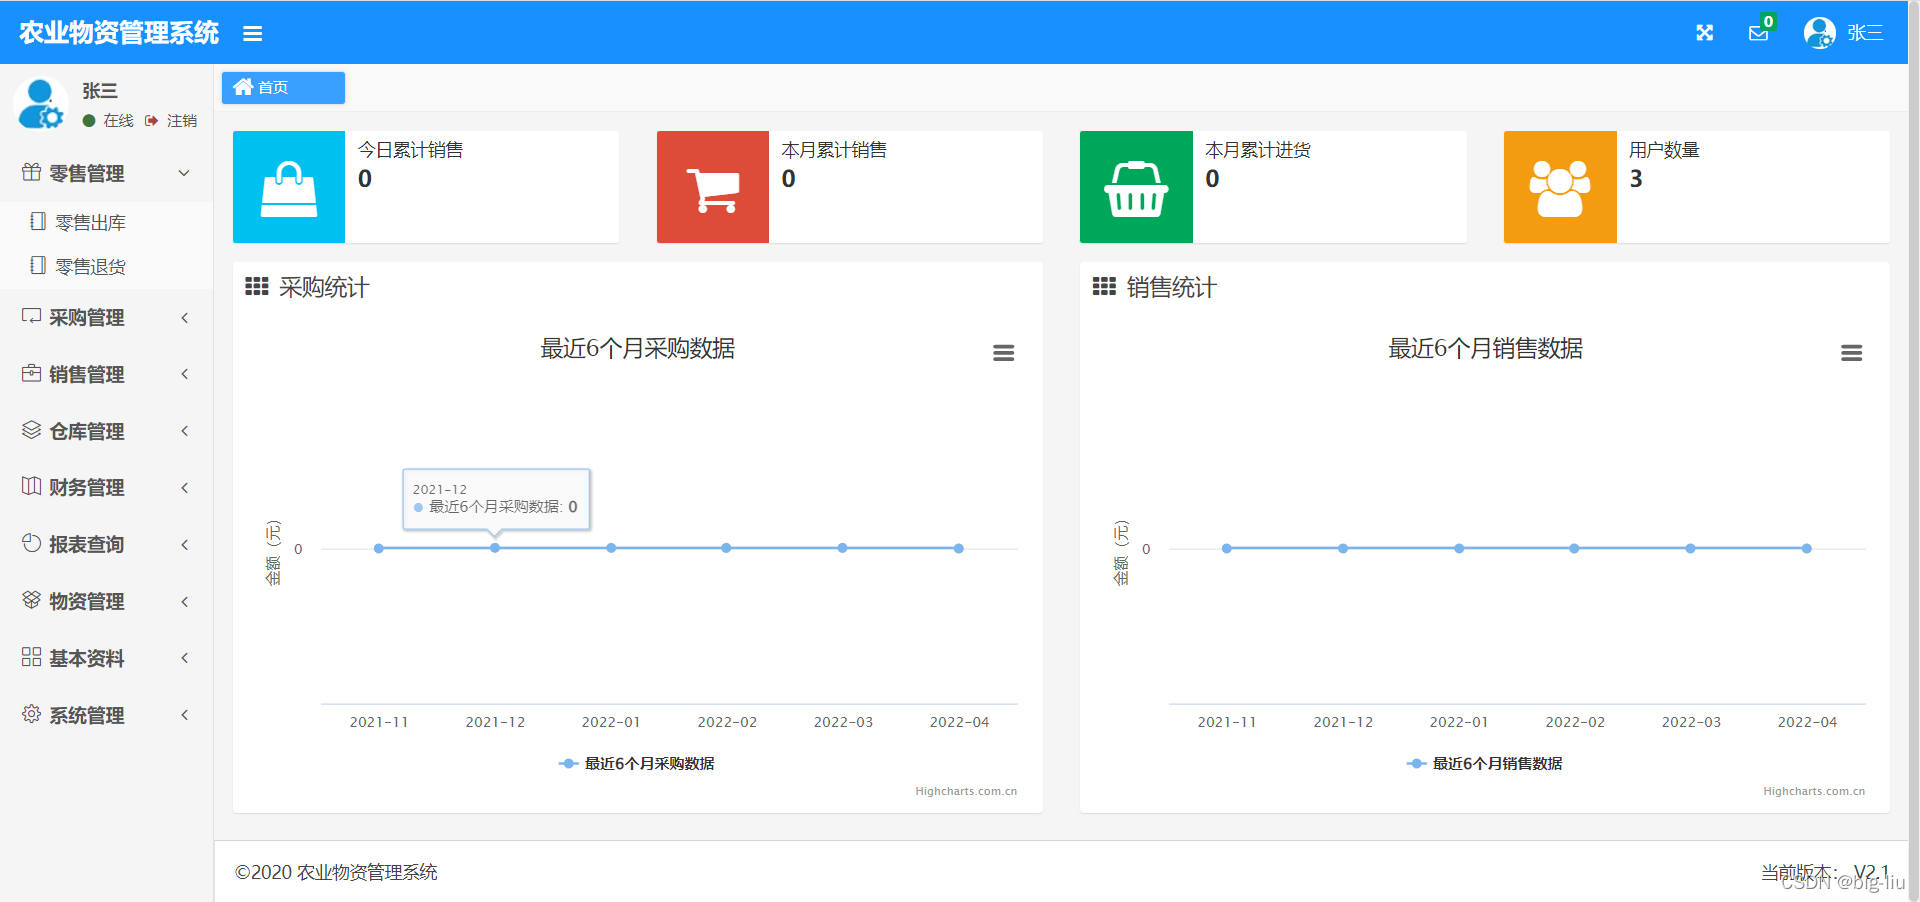The height and width of the screenshot is (902, 1920).
Task: Open the sales chart context menu
Action: pyautogui.click(x=1852, y=353)
